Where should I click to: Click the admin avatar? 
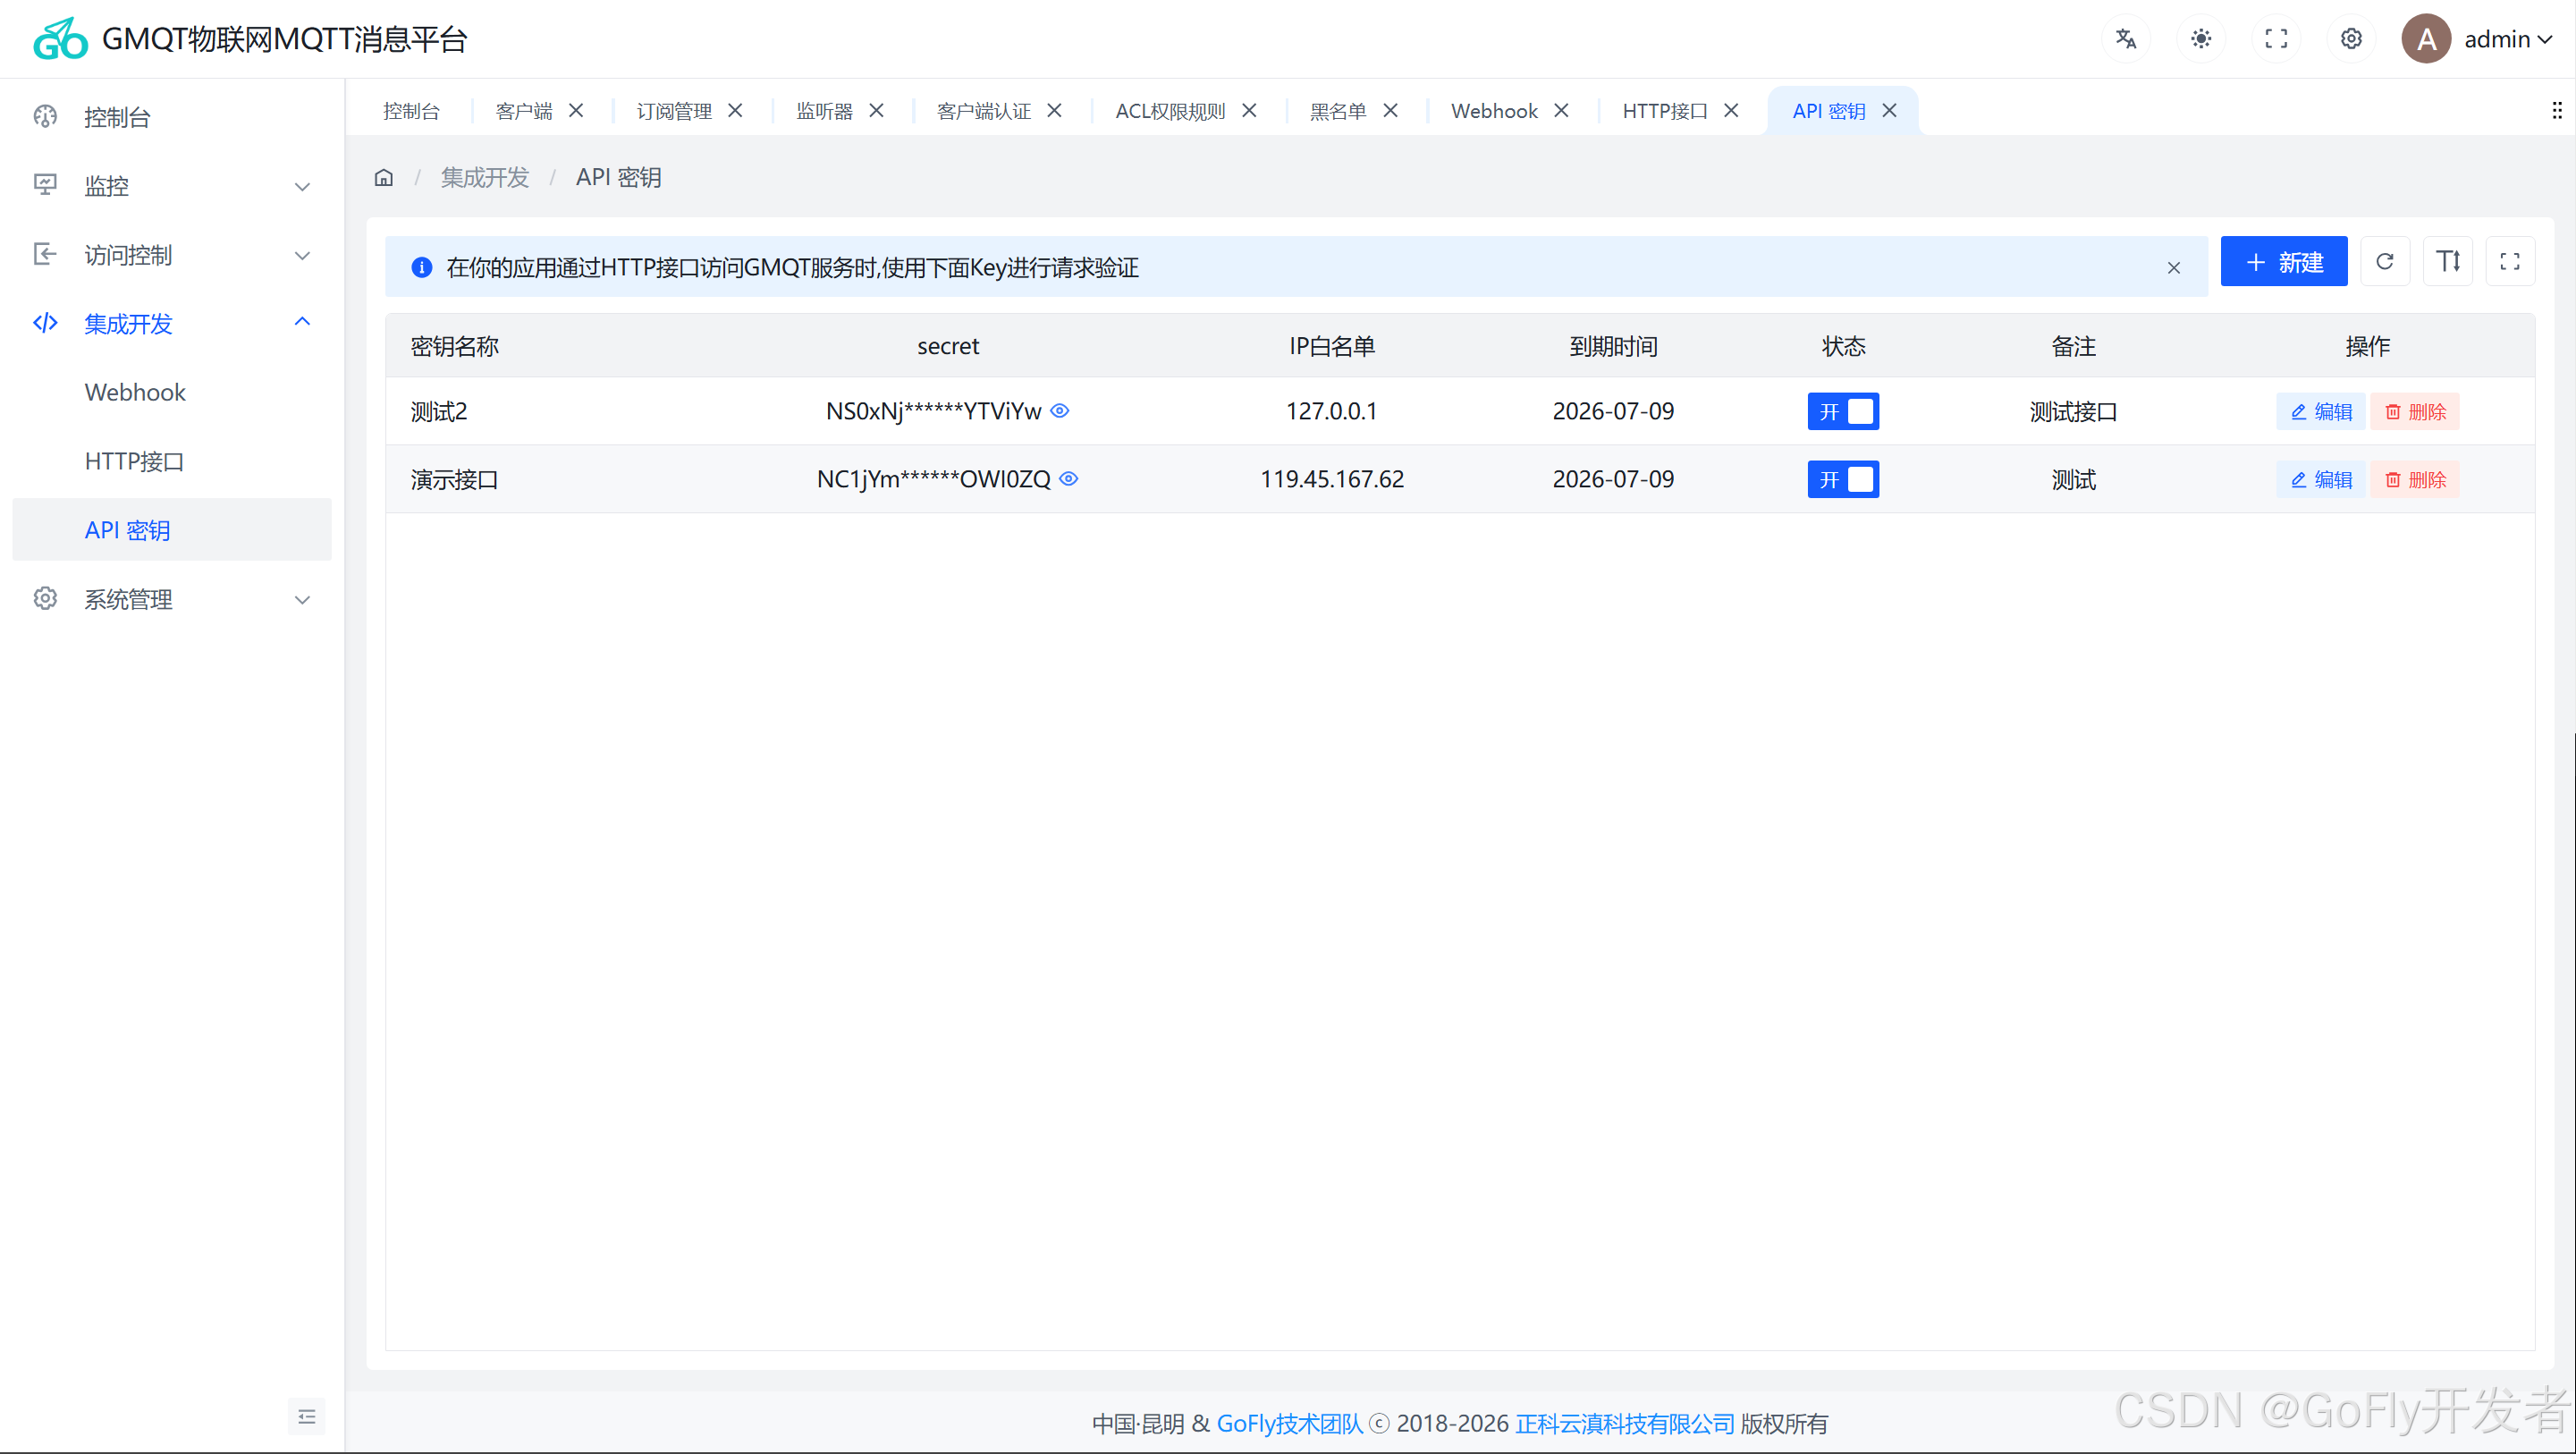[2426, 39]
